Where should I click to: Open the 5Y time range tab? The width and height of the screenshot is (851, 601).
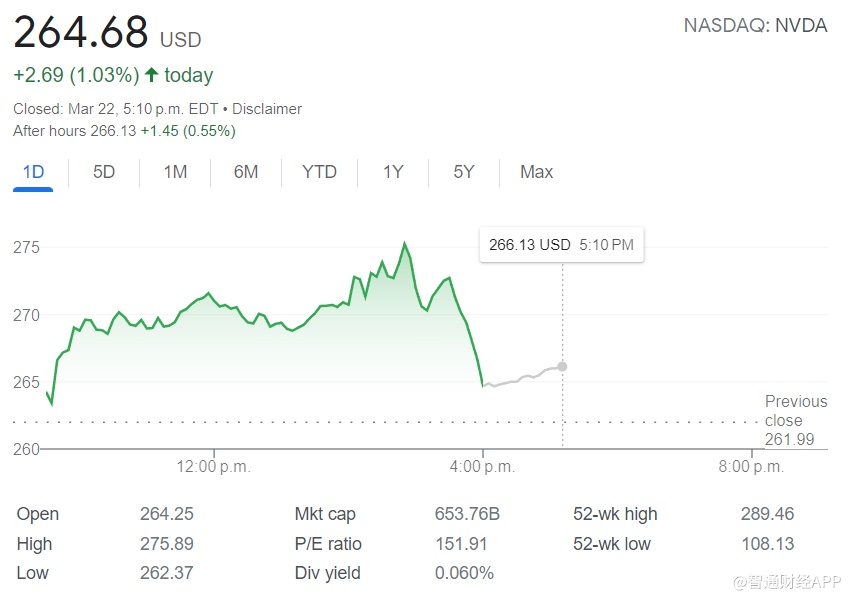(463, 172)
